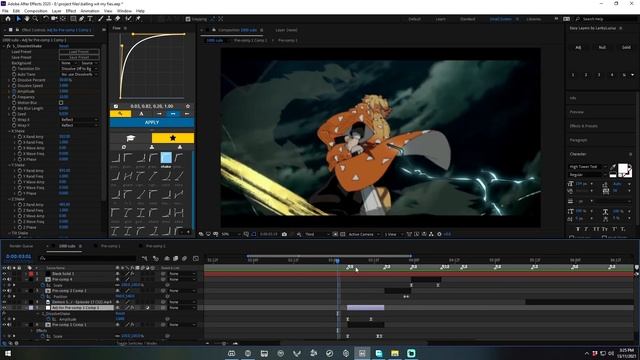Open the Animation menu
640x360 pixels.
coord(90,11)
